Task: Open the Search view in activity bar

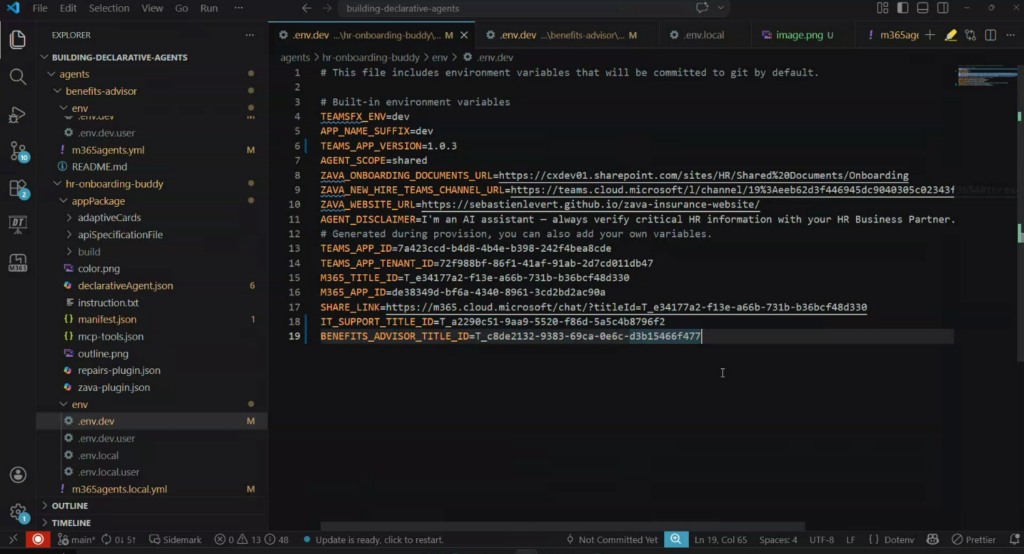Action: pos(17,77)
